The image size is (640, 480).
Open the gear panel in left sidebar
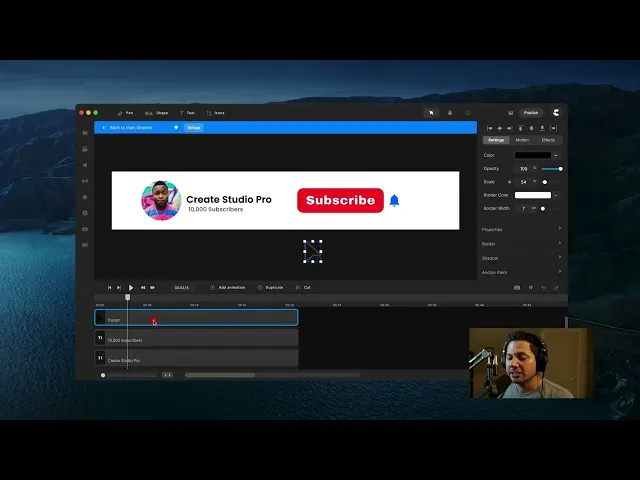coord(85,213)
